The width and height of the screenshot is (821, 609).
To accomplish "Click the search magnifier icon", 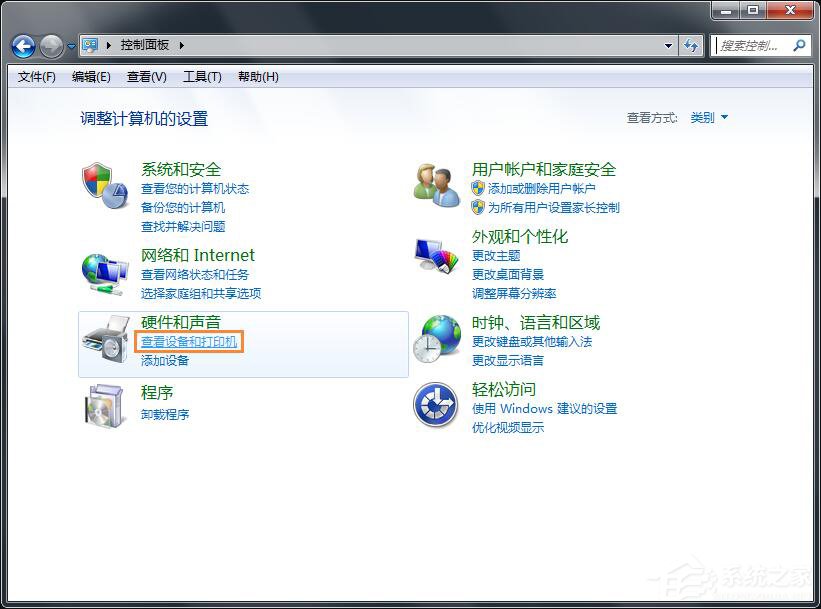I will point(800,46).
